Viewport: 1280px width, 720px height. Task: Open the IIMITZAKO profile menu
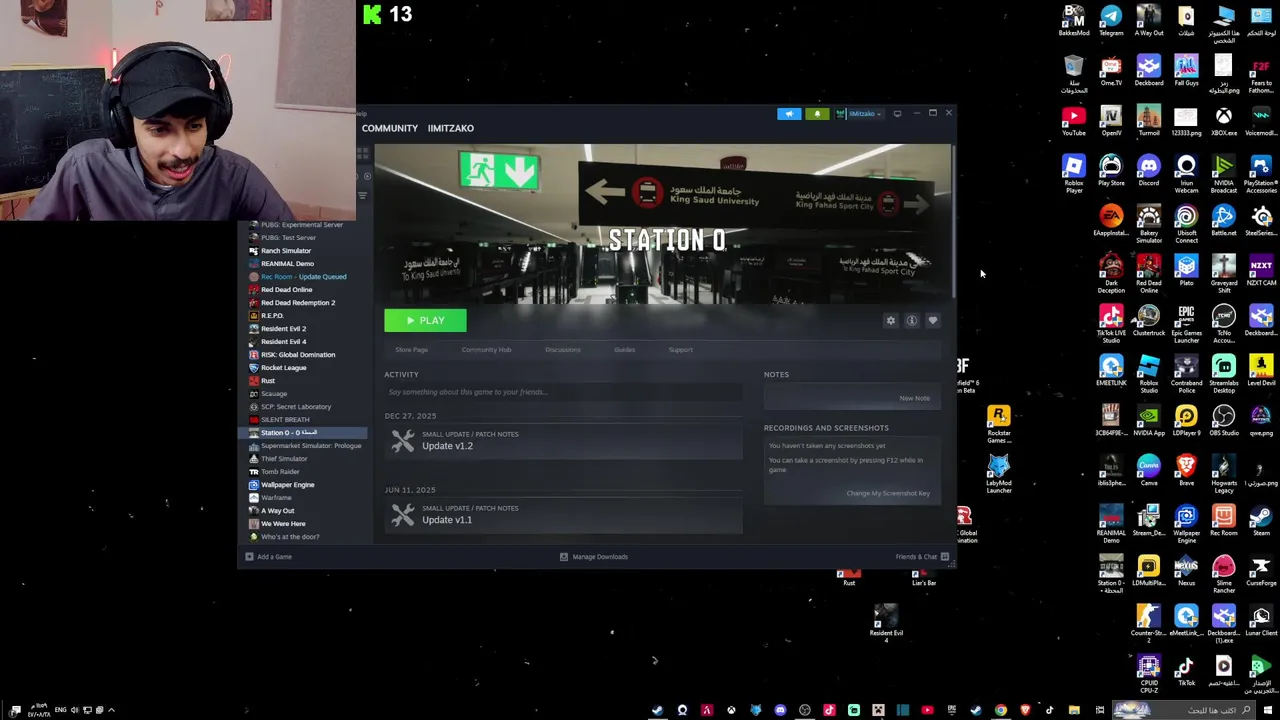click(x=451, y=128)
